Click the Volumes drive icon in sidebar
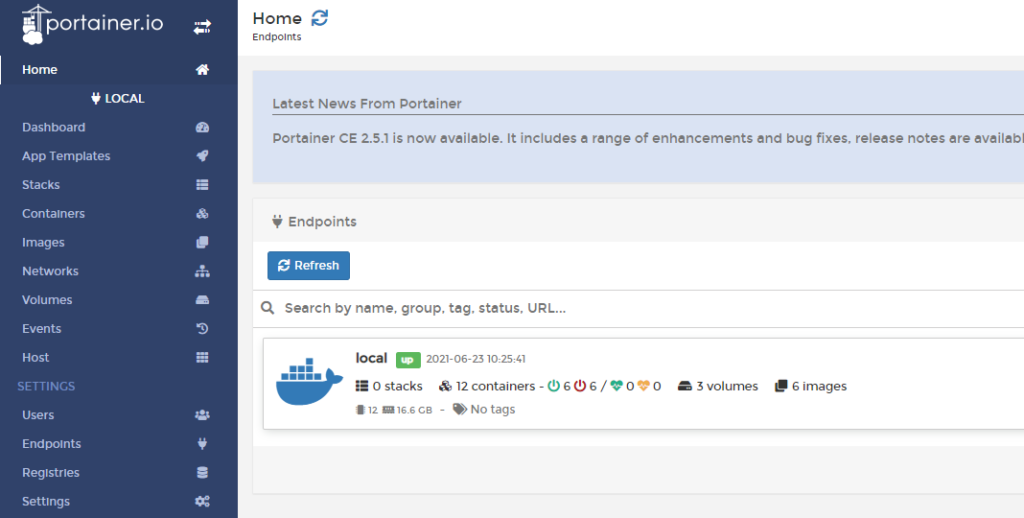 [202, 300]
